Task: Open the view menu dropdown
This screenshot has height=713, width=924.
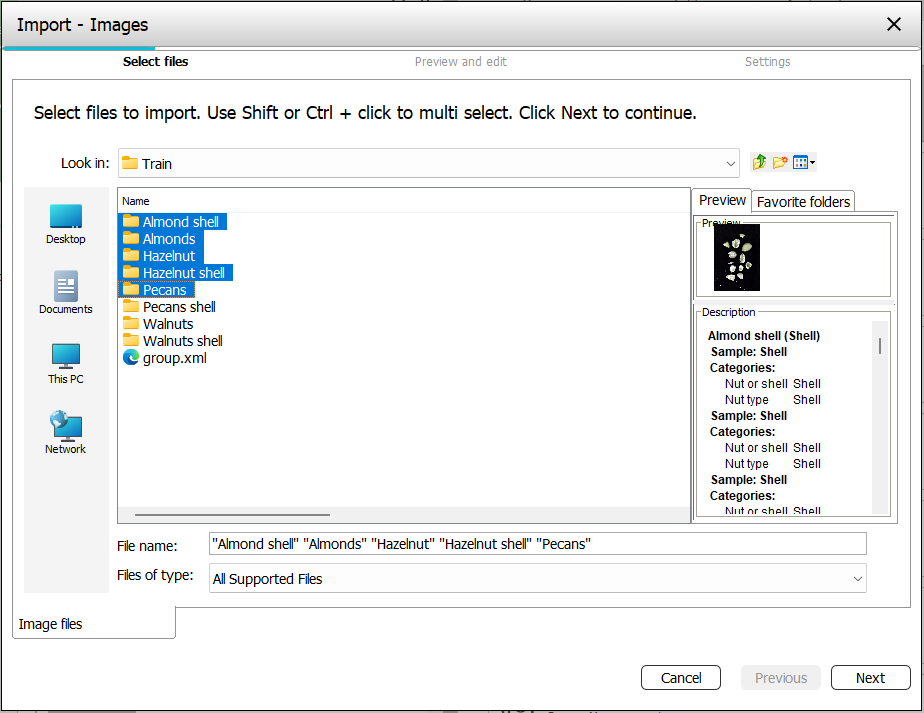Action: pos(805,162)
